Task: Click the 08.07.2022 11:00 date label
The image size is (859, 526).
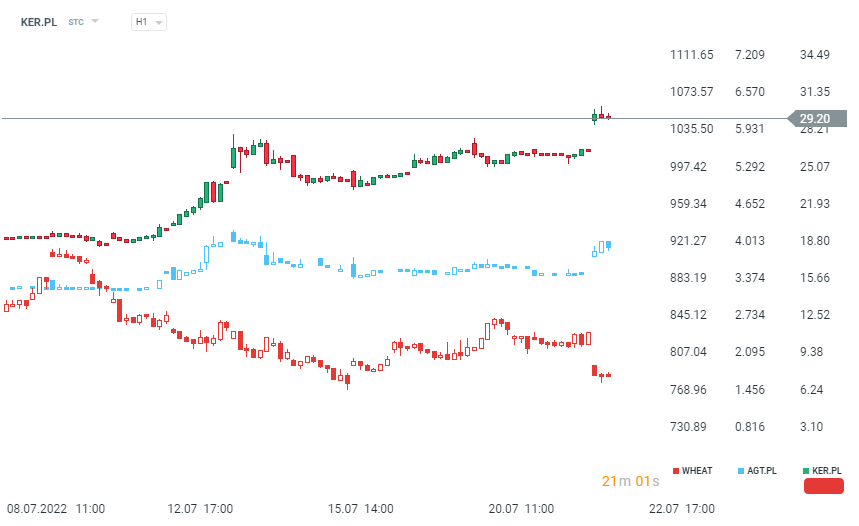Action: coord(56,509)
